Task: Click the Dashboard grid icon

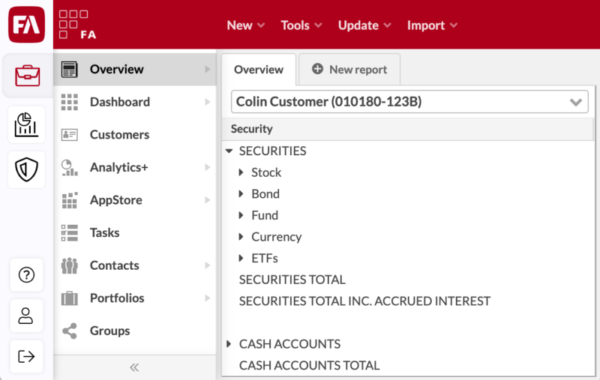Action: pos(69,102)
